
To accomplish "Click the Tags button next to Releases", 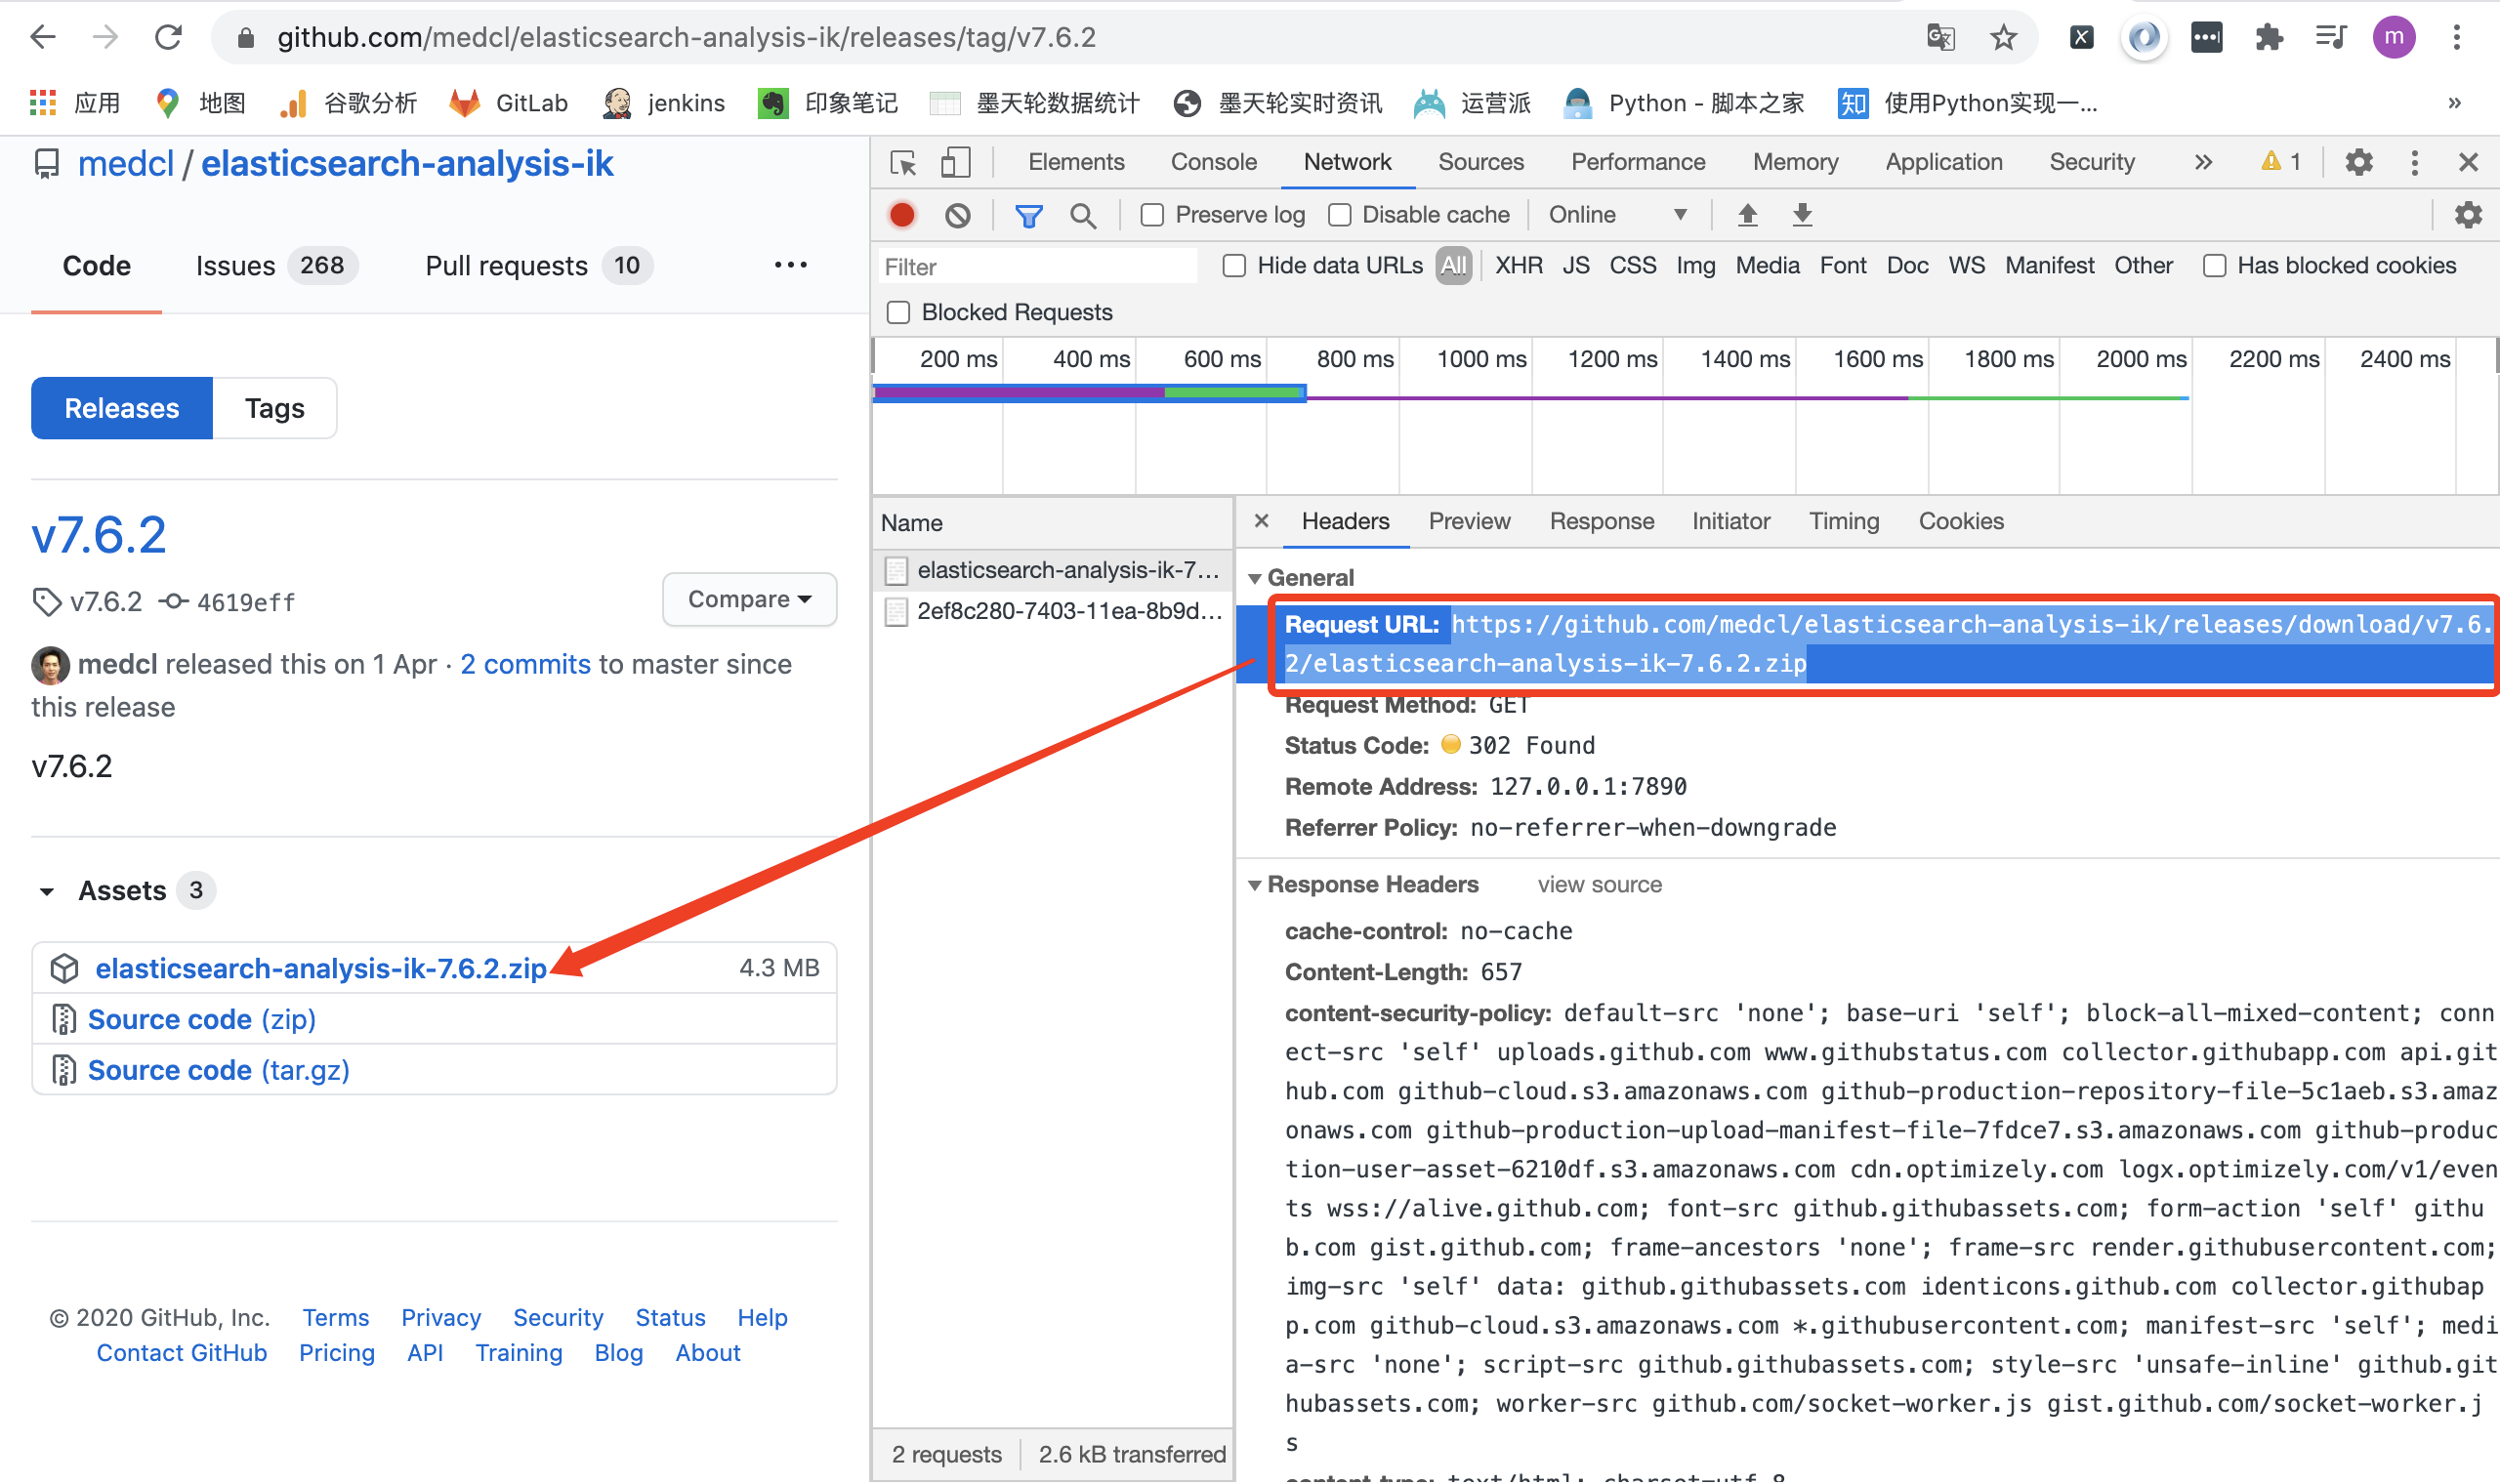I will click(x=274, y=408).
